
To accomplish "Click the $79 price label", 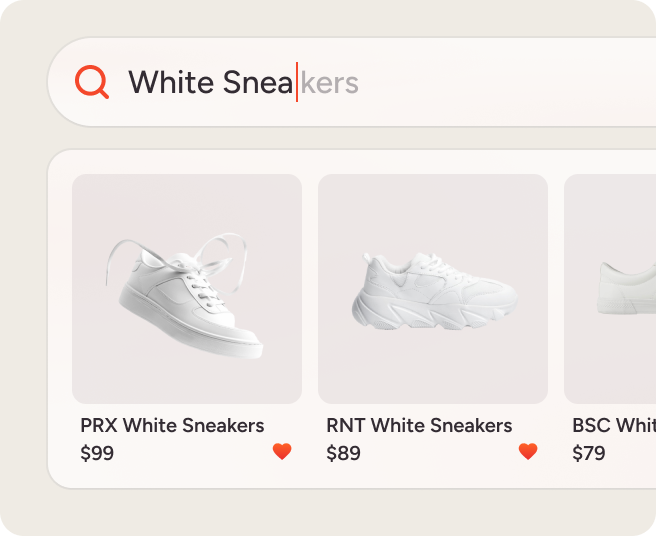I will [589, 453].
